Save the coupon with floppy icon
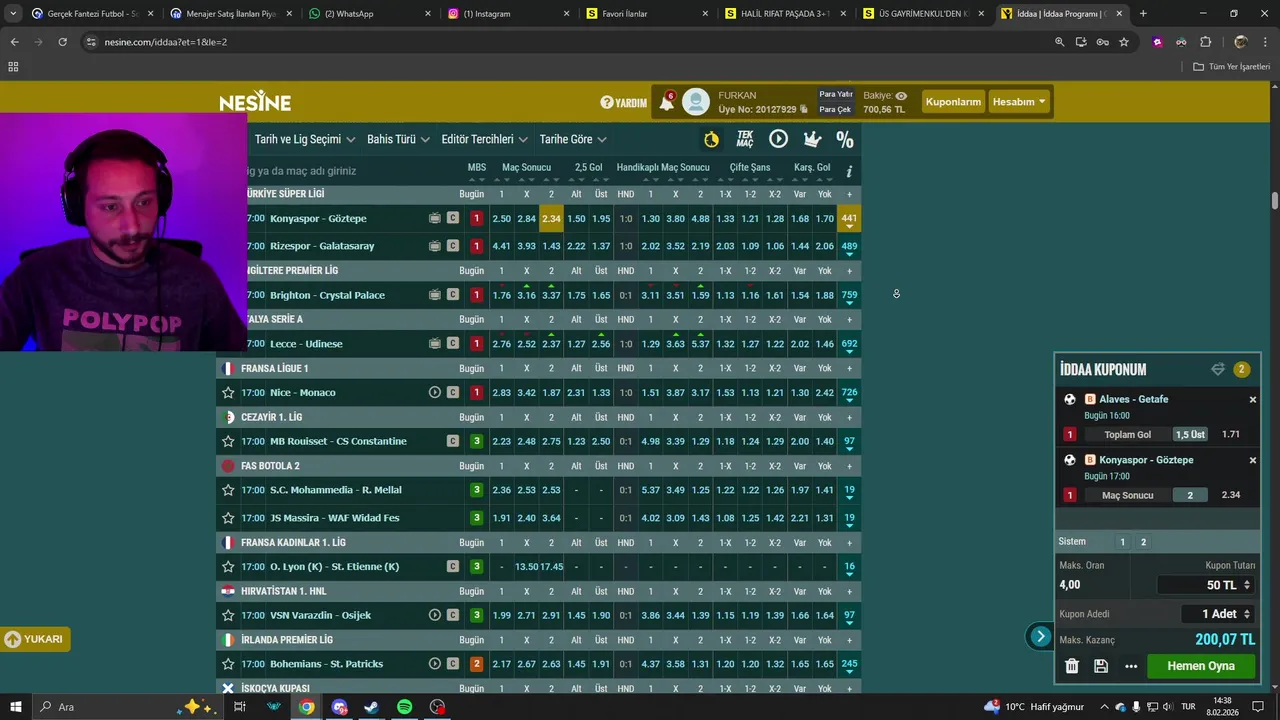Image resolution: width=1280 pixels, height=720 pixels. pyautogui.click(x=1101, y=666)
